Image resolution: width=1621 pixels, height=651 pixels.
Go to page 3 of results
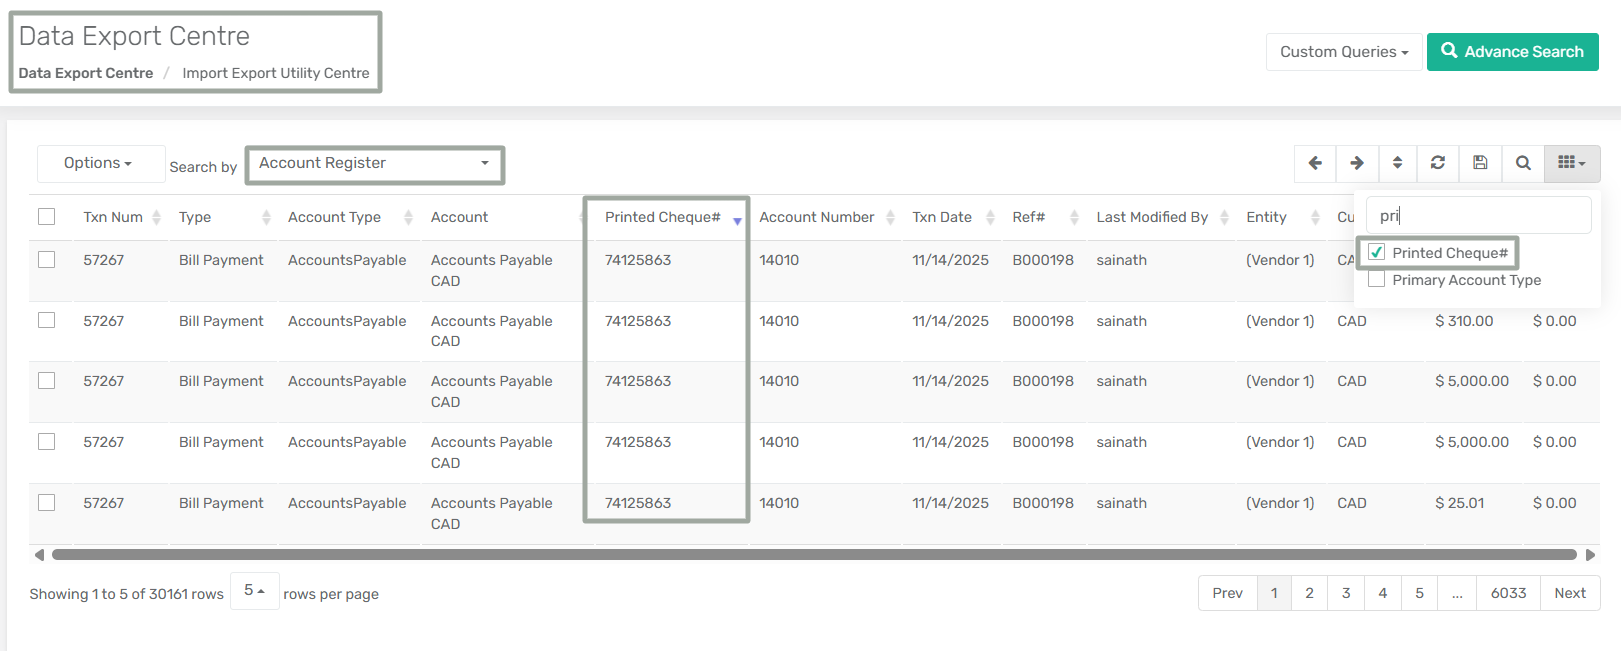click(1346, 593)
